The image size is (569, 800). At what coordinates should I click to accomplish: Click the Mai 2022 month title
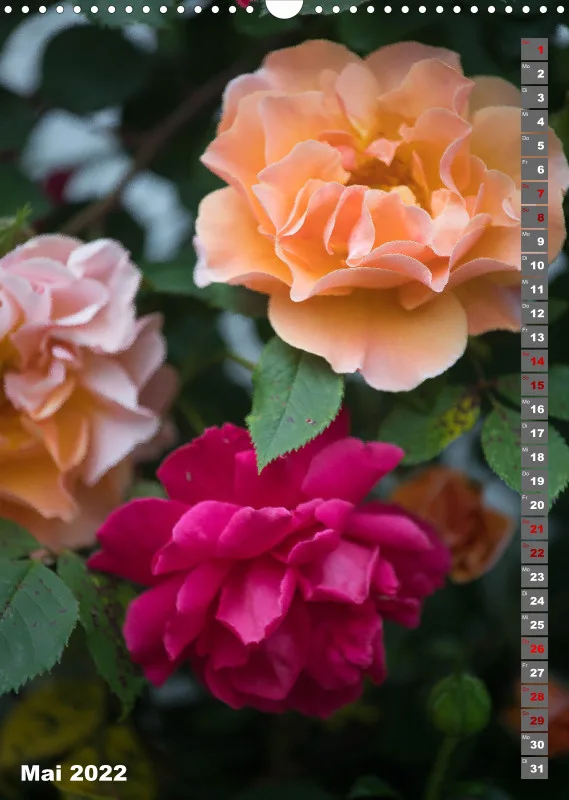pos(73,772)
